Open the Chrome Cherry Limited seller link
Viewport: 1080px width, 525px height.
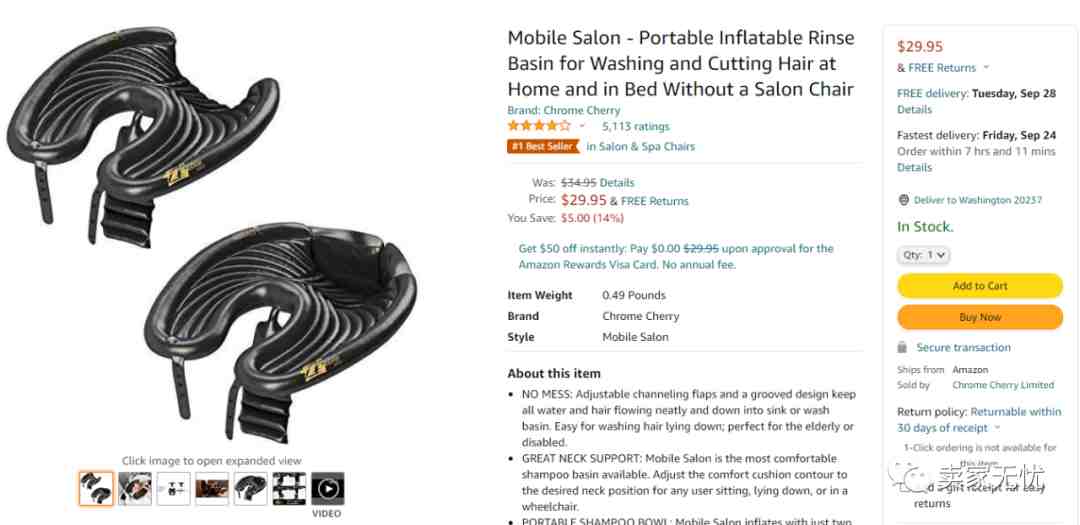pos(1003,385)
